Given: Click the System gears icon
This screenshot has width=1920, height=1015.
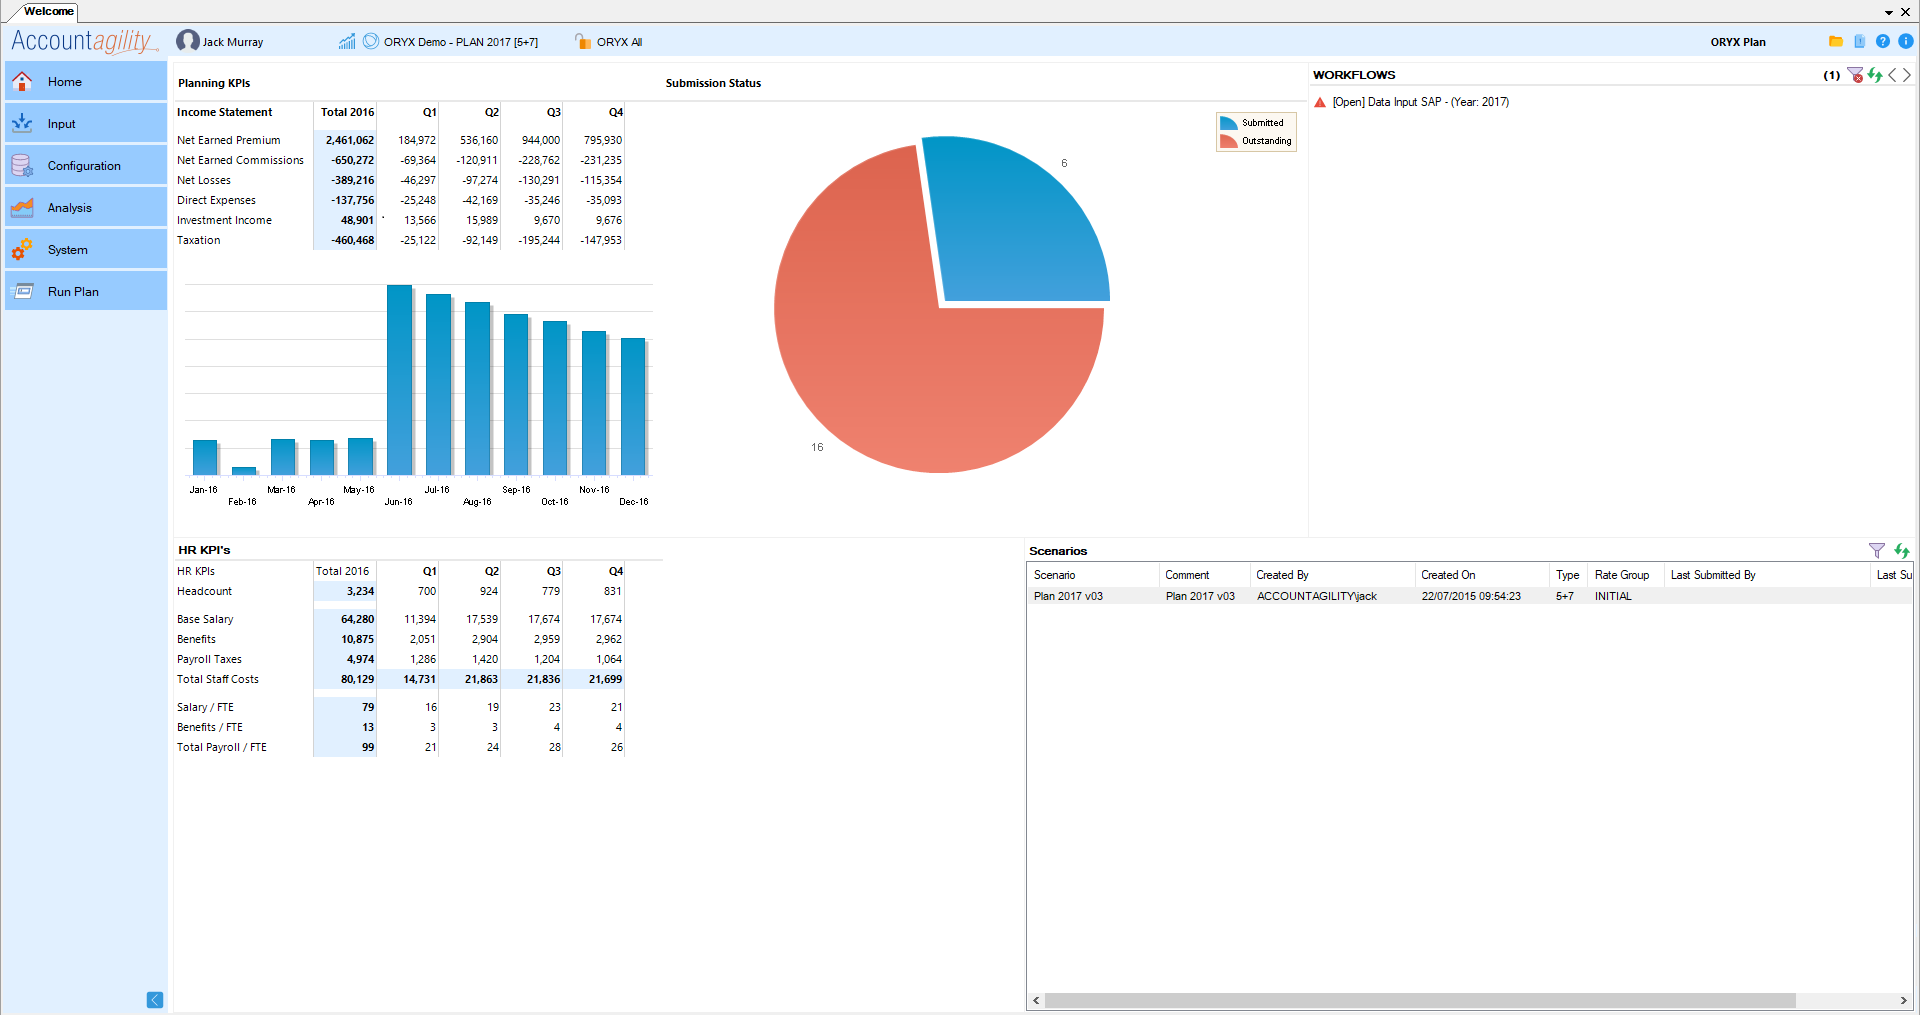Looking at the screenshot, I should click(22, 249).
